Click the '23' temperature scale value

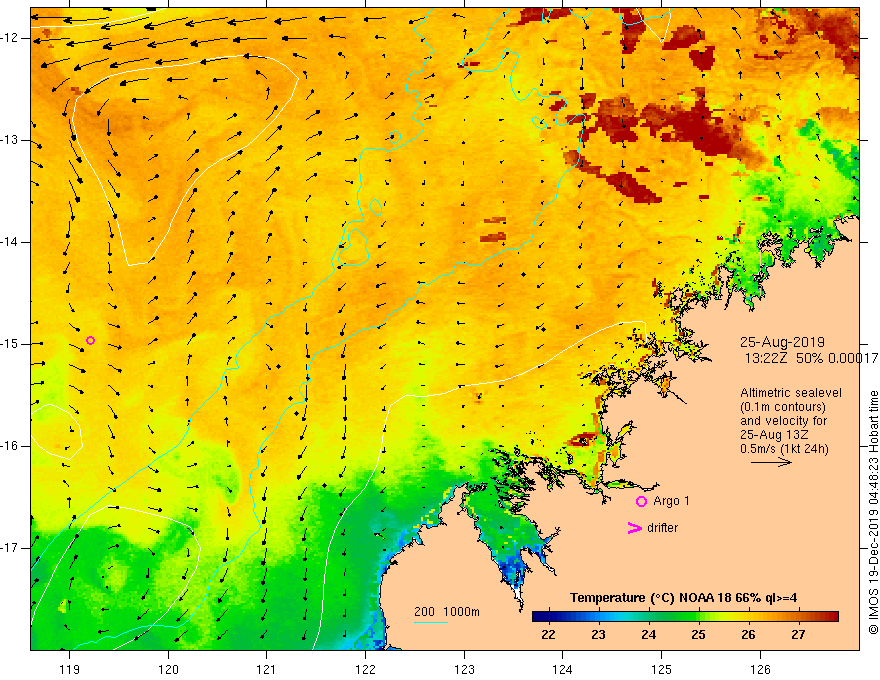[x=598, y=635]
